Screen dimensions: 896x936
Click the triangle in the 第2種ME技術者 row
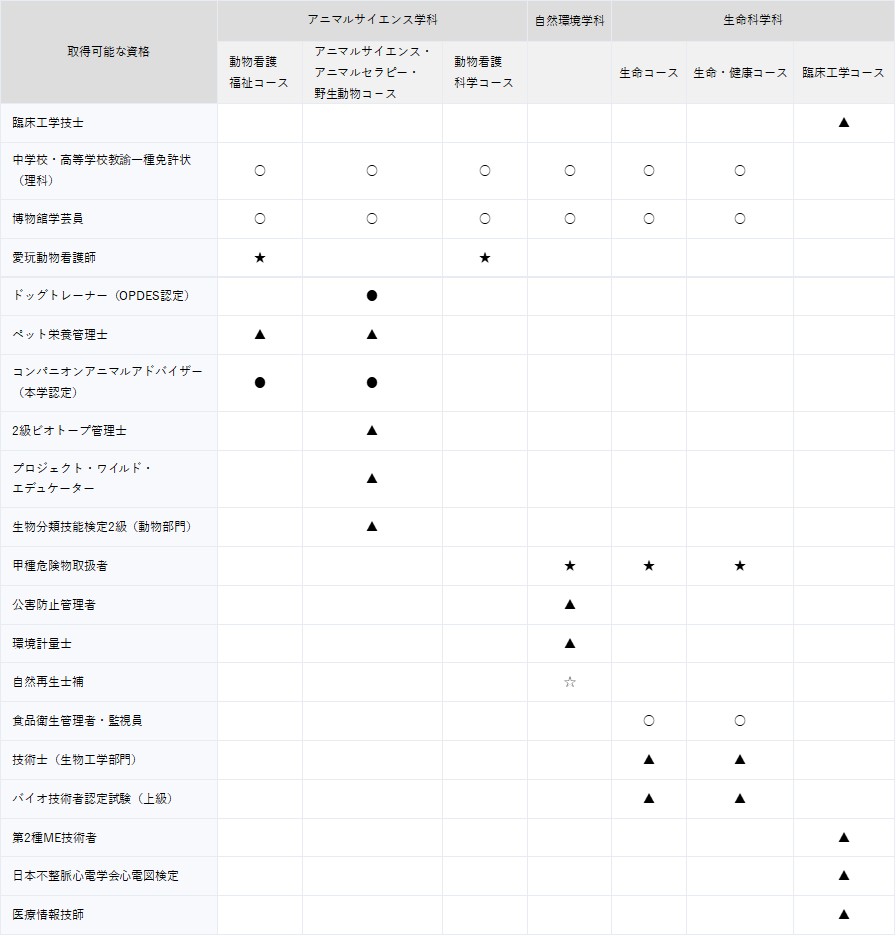click(843, 837)
